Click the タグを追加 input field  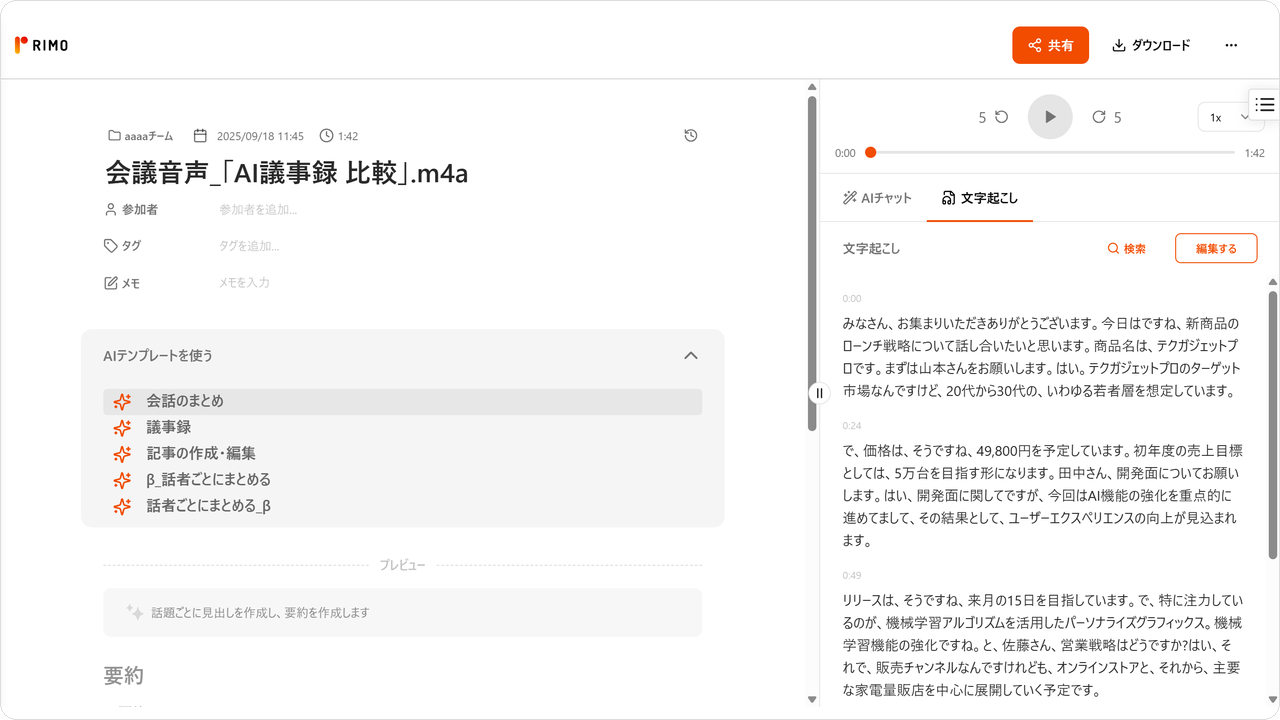[x=249, y=246]
